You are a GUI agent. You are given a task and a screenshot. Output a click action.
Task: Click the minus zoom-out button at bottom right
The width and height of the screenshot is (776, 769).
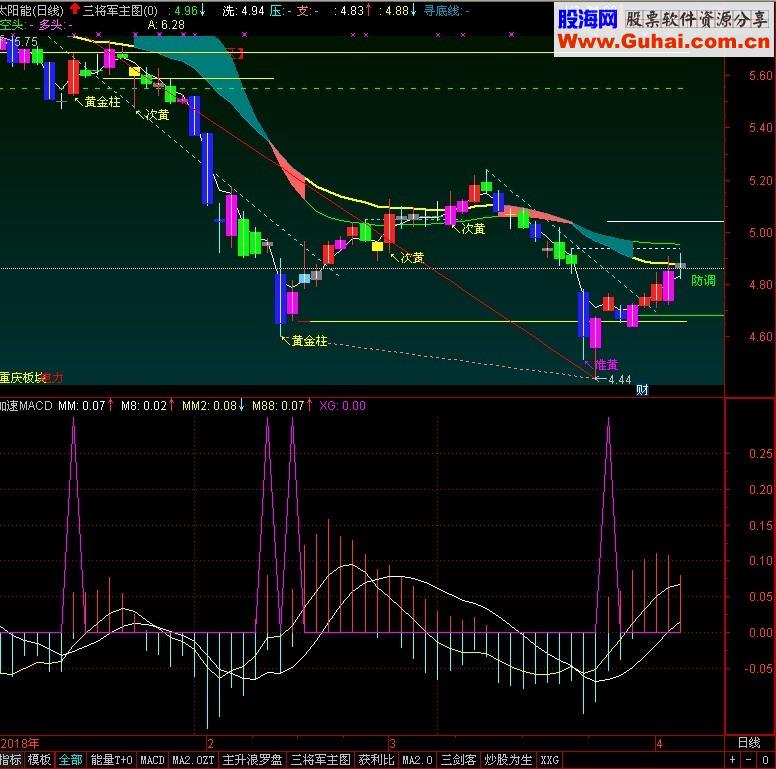pos(748,760)
